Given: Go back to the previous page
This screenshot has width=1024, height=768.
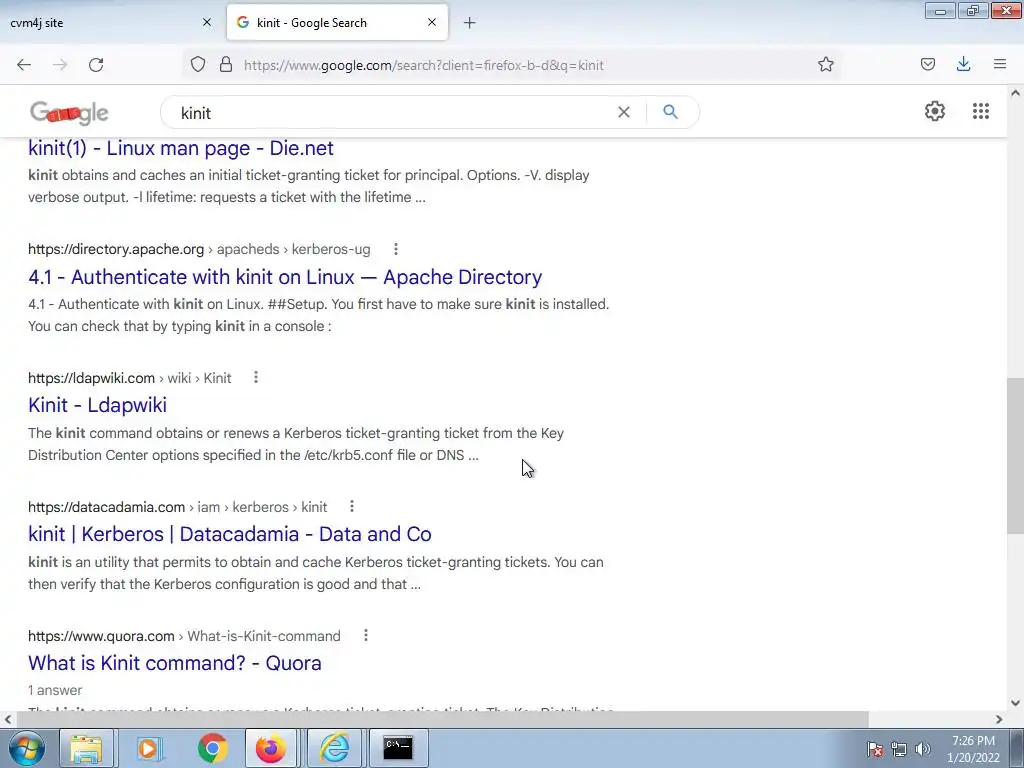Looking at the screenshot, I should [x=24, y=65].
